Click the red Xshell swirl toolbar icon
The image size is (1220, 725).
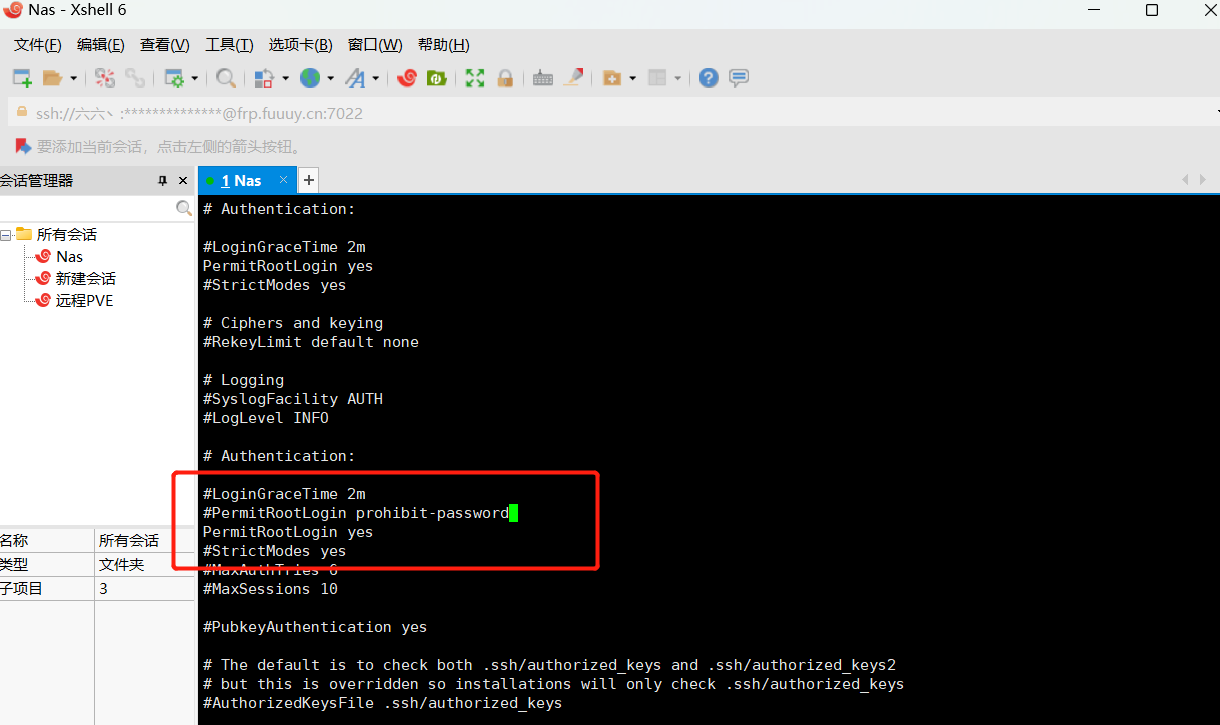[406, 78]
